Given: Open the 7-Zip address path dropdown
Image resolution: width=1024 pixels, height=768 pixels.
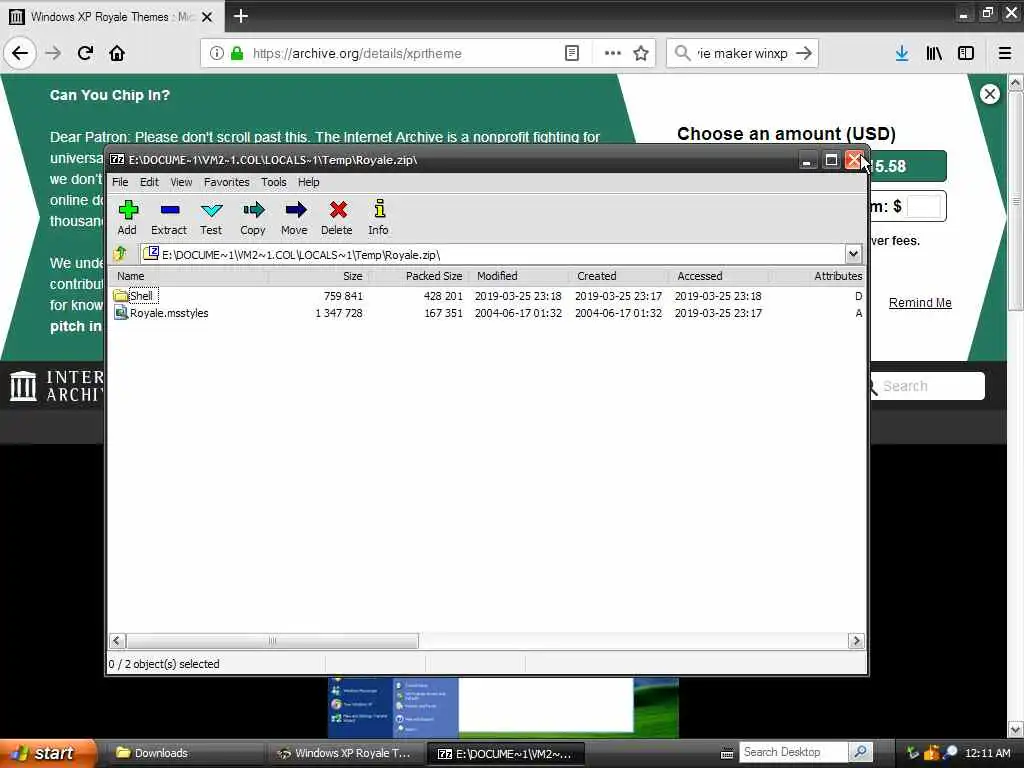Looking at the screenshot, I should pyautogui.click(x=853, y=254).
